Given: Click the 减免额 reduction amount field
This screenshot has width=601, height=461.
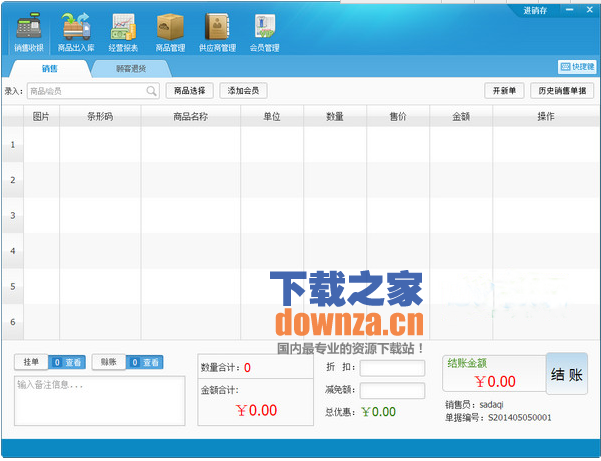Looking at the screenshot, I should (x=392, y=390).
